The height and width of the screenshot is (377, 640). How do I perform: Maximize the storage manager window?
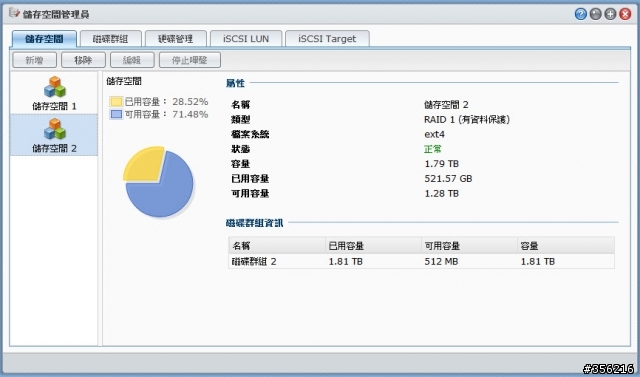tap(610, 14)
